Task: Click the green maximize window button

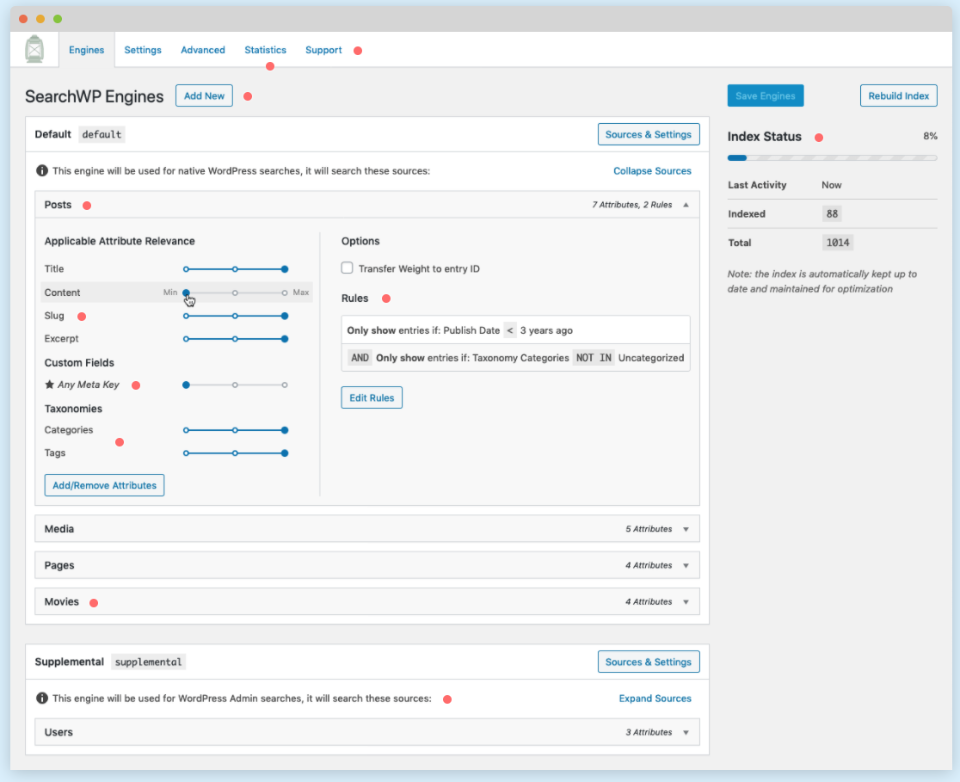Action: click(x=58, y=19)
